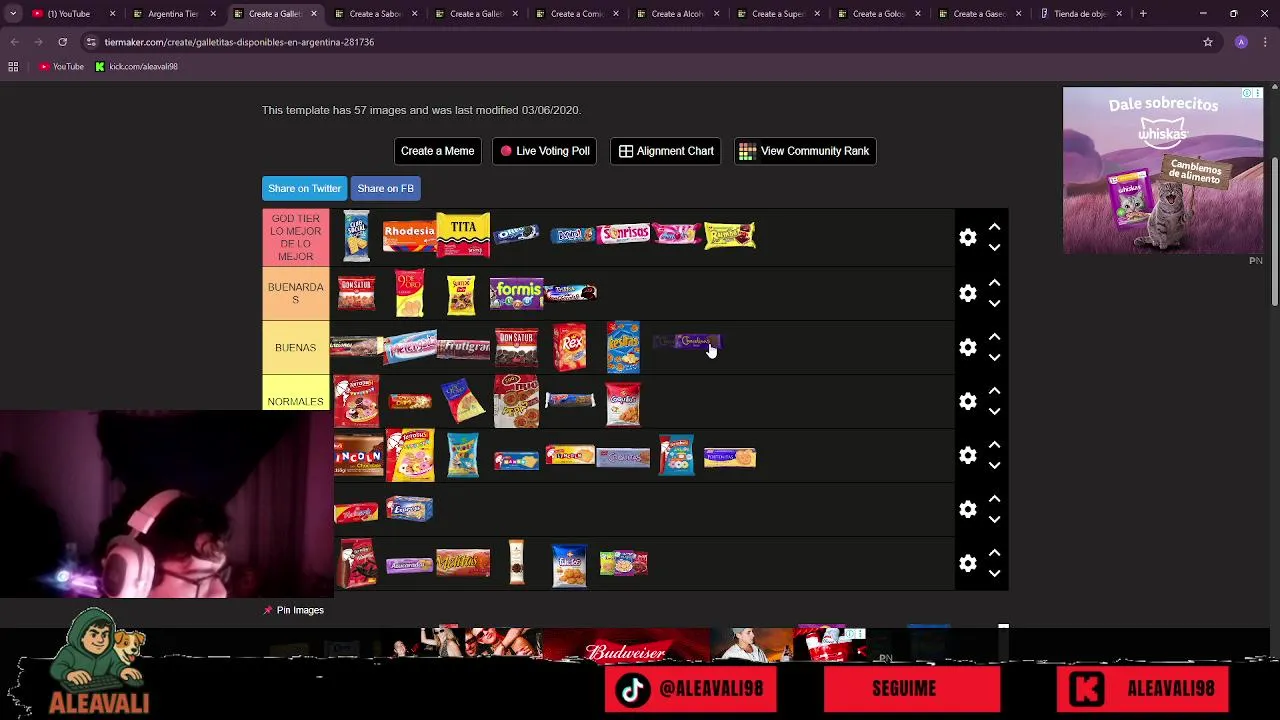The image size is (1280, 720).
Task: Click the page vertical scrollbar
Action: 1275,230
